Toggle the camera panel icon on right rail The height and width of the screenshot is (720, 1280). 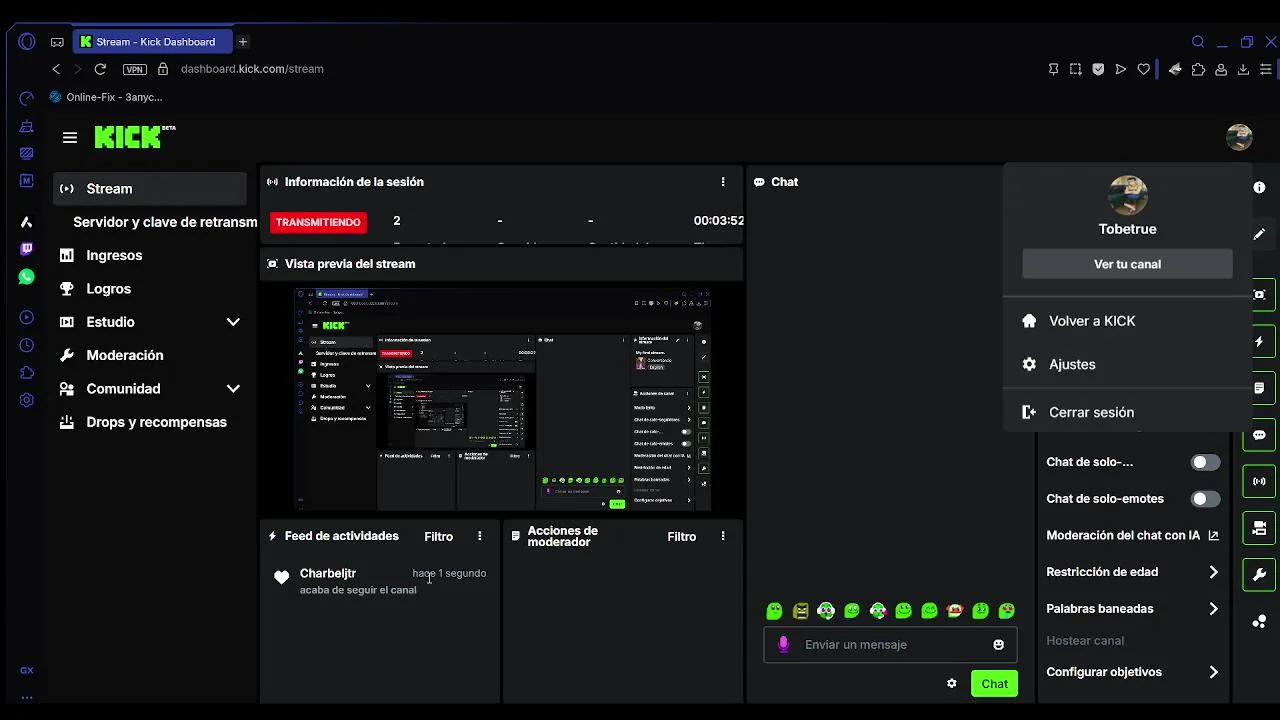coord(1259,528)
